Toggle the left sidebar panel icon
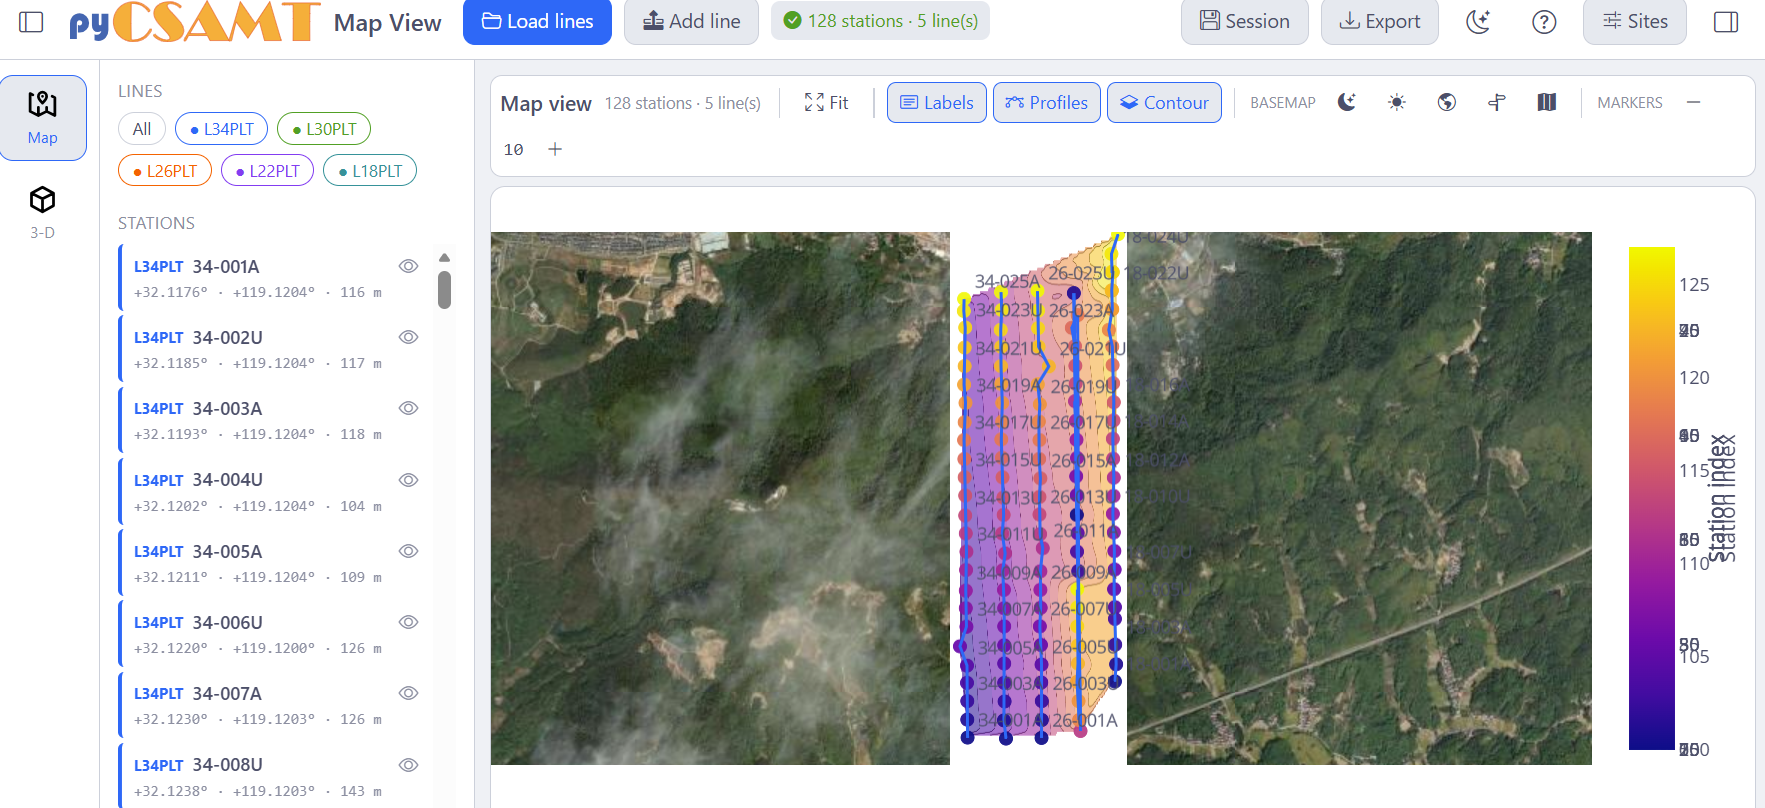This screenshot has height=808, width=1765. (31, 22)
